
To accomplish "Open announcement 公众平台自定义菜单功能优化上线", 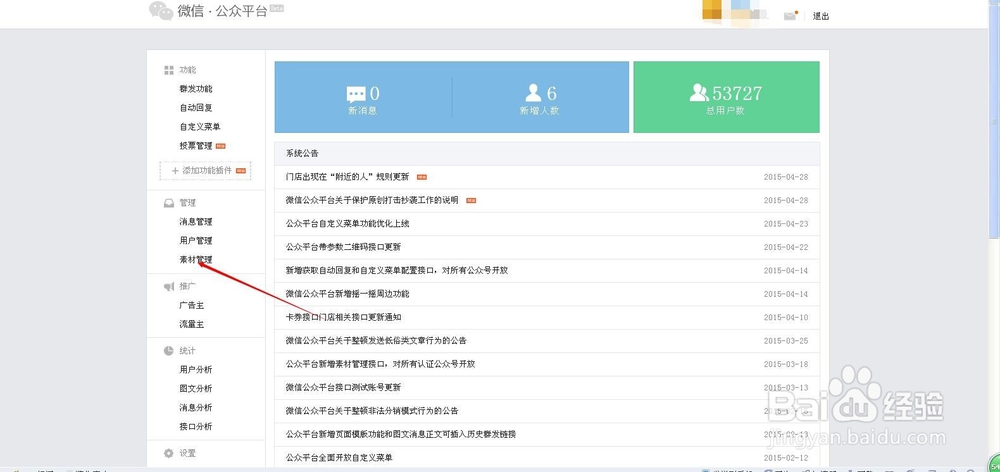I will click(347, 224).
